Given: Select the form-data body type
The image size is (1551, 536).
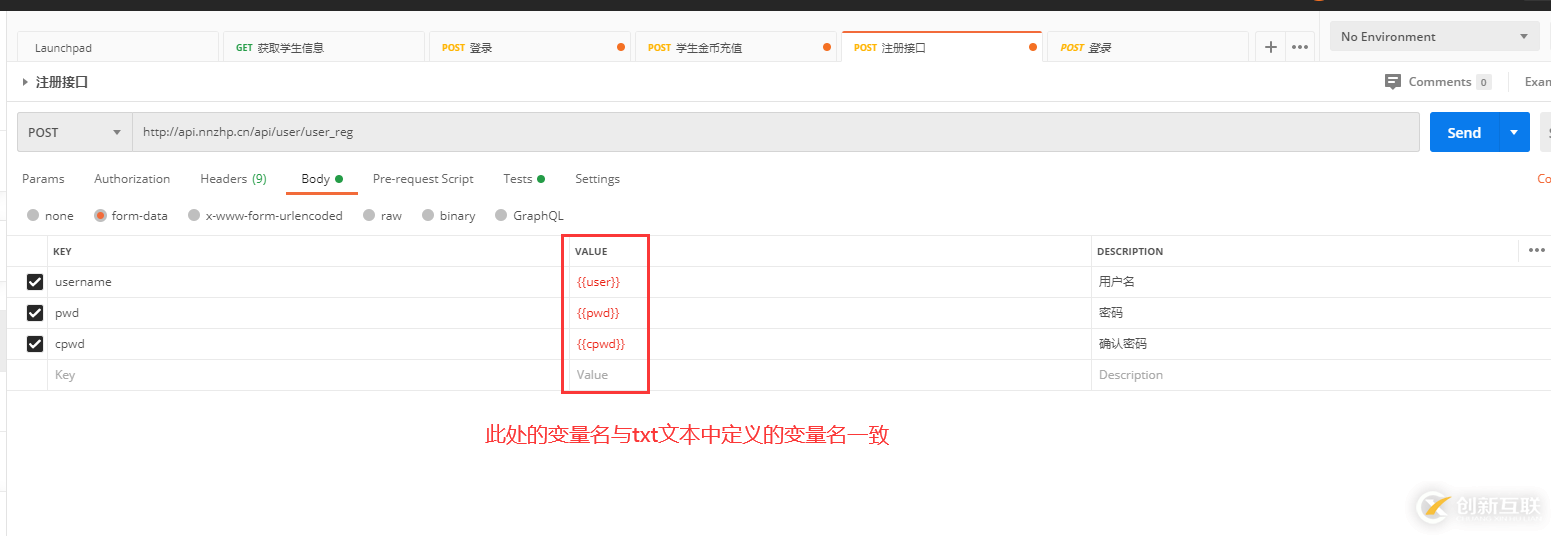Looking at the screenshot, I should tap(100, 216).
